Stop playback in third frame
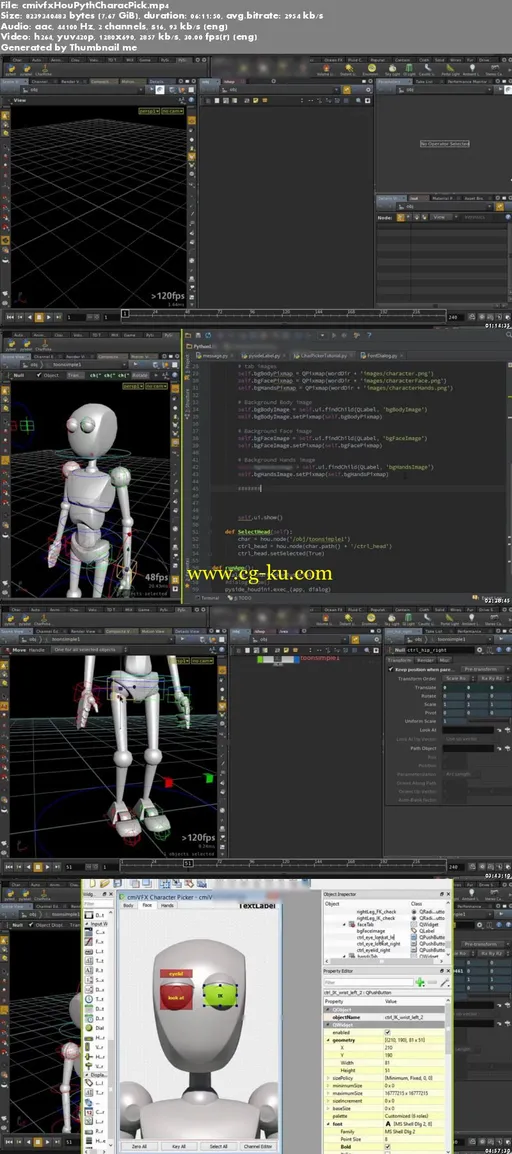The width and height of the screenshot is (512, 1154). click(x=39, y=867)
